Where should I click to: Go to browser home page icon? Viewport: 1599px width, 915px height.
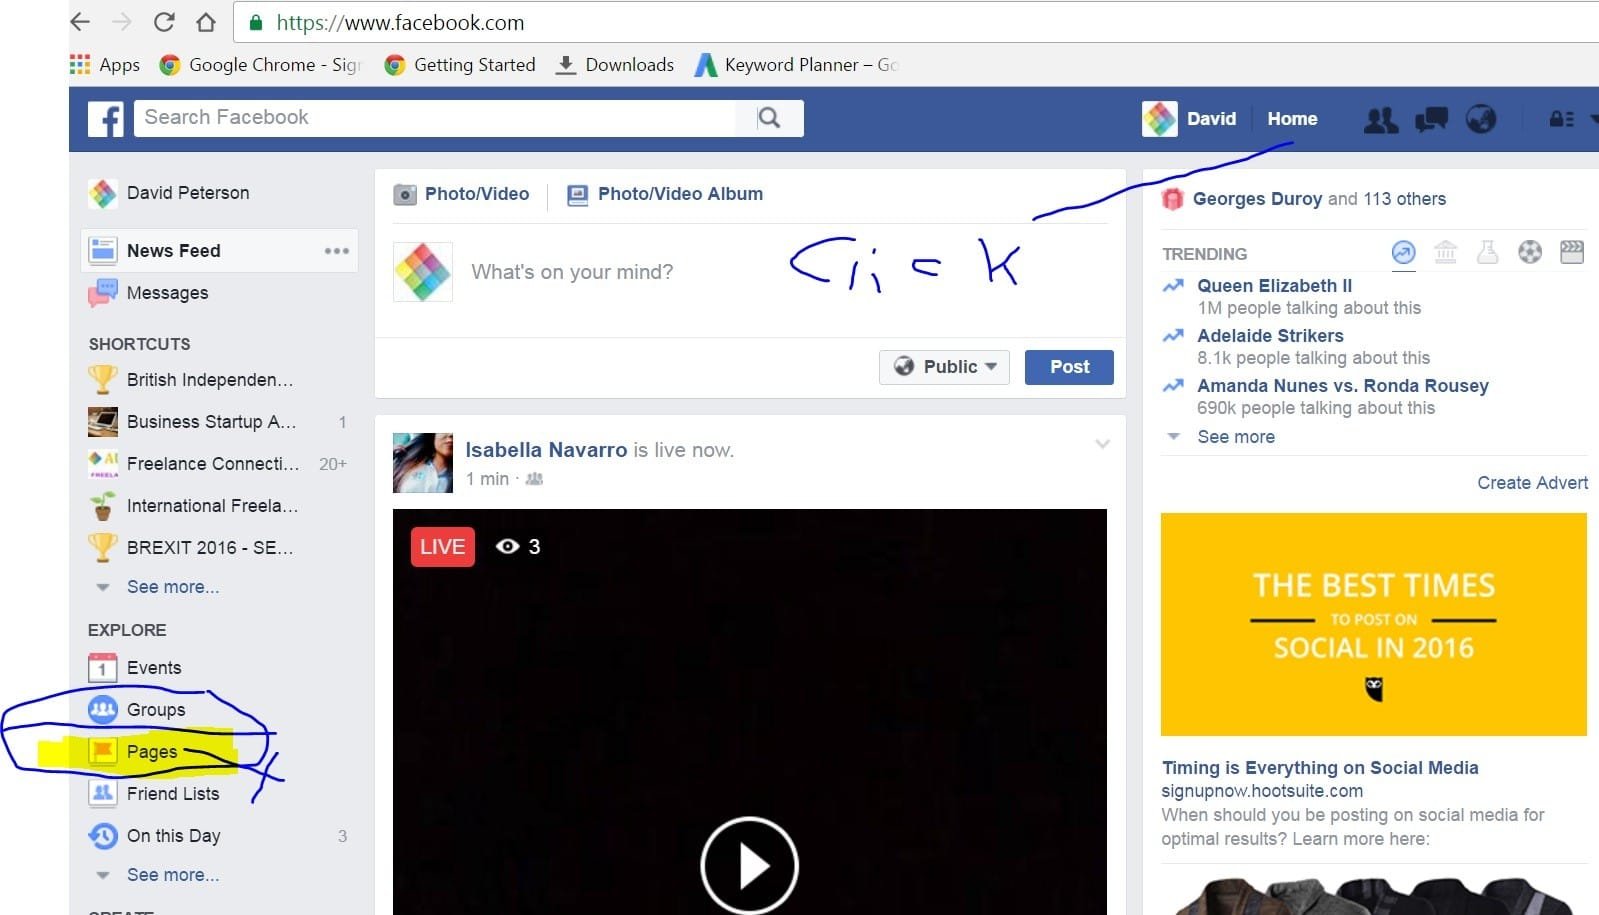click(206, 22)
